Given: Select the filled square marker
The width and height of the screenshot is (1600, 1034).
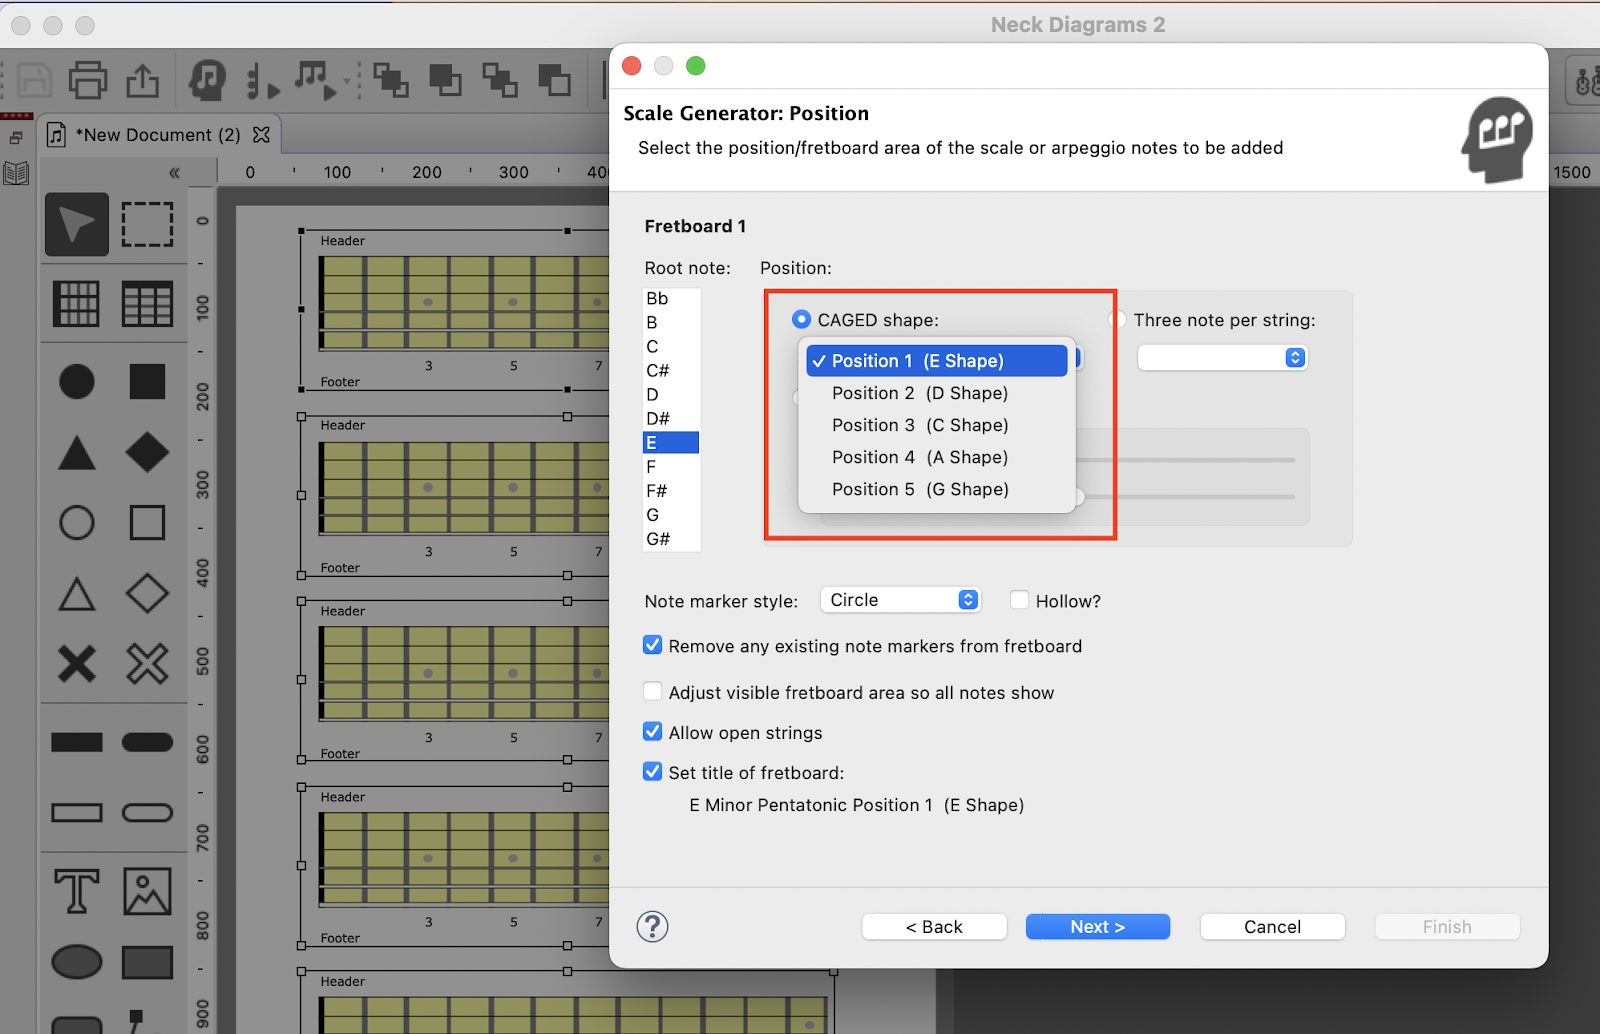Looking at the screenshot, I should coord(147,381).
